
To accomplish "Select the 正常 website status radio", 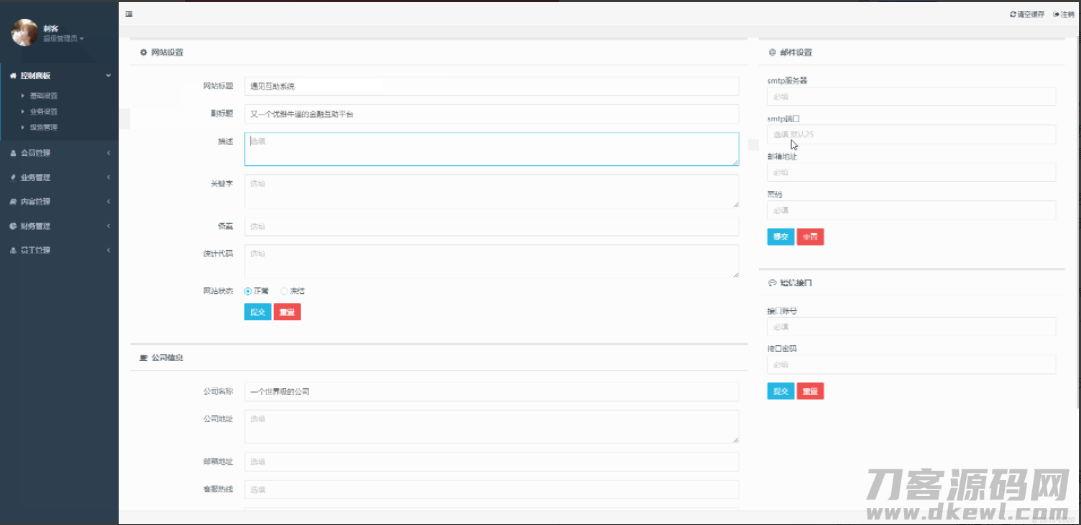I will click(248, 291).
